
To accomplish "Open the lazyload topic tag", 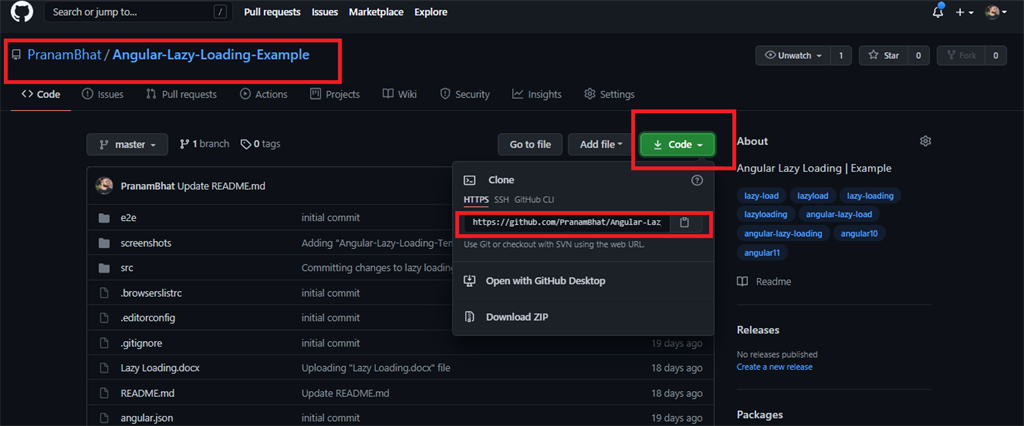I will 812,195.
